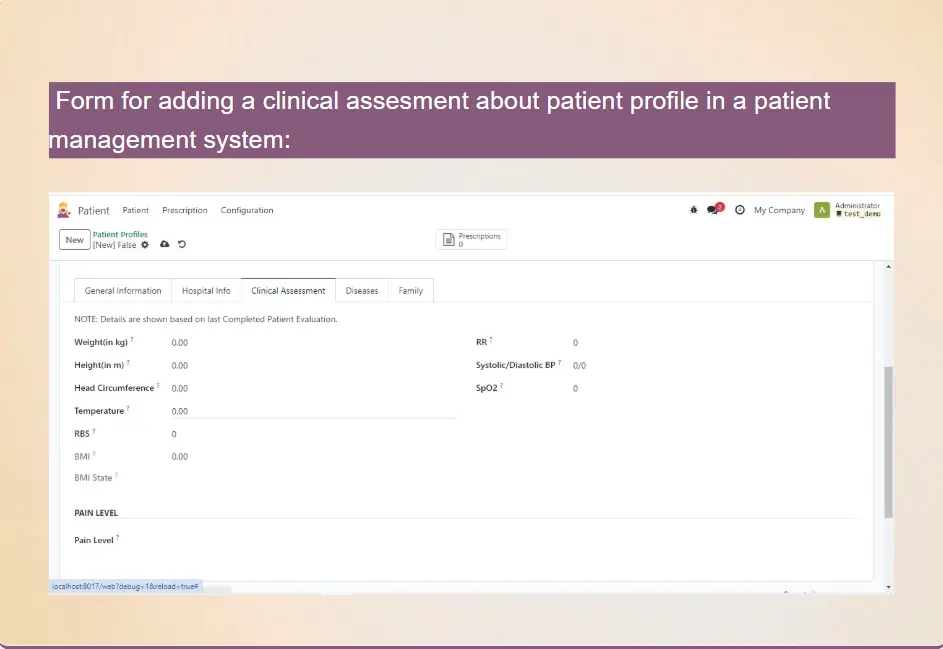Expand the Configuration menu
This screenshot has height=649, width=943.
coord(247,210)
